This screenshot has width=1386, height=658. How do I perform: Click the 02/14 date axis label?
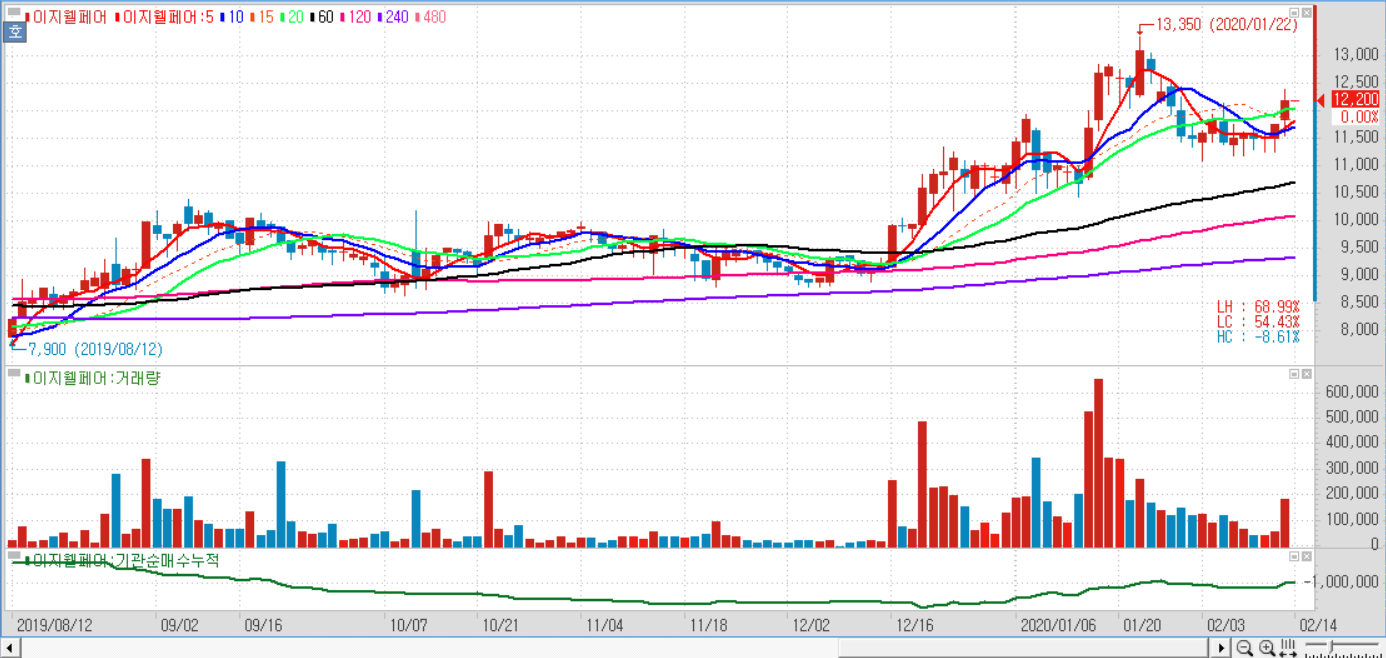[1316, 625]
